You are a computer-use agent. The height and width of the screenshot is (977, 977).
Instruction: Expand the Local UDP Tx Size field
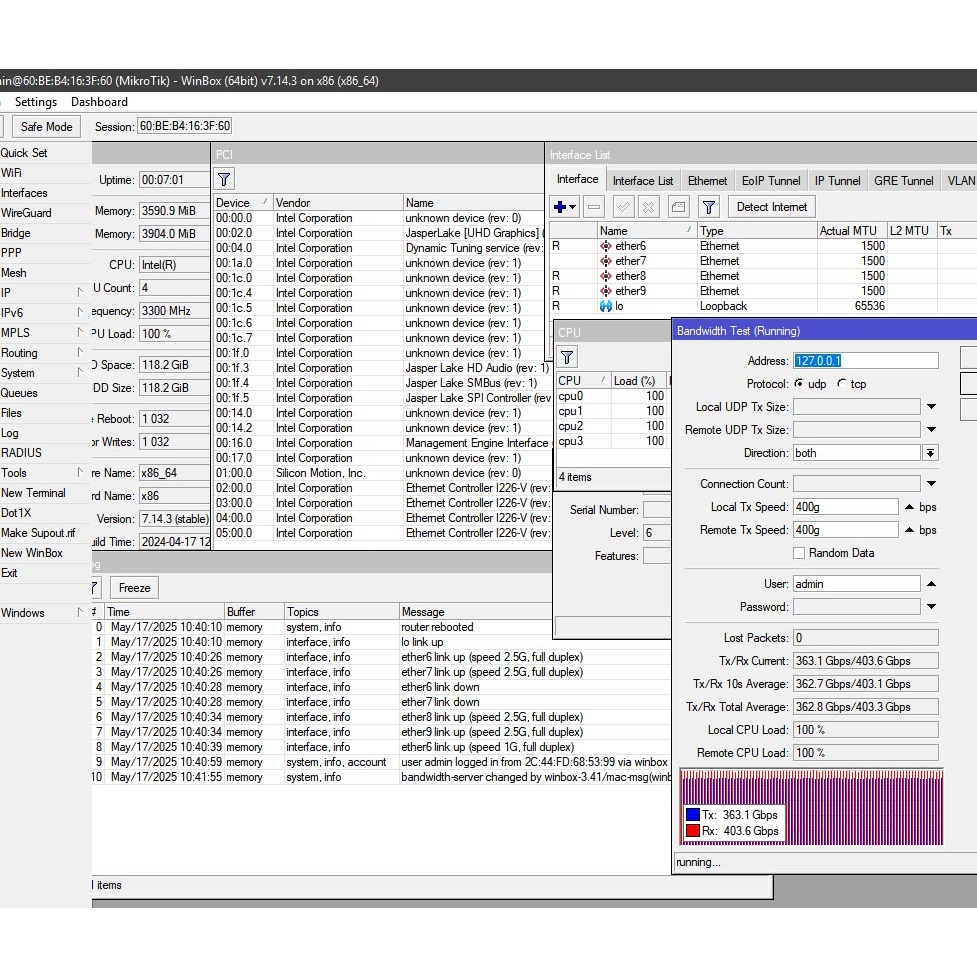(x=931, y=407)
